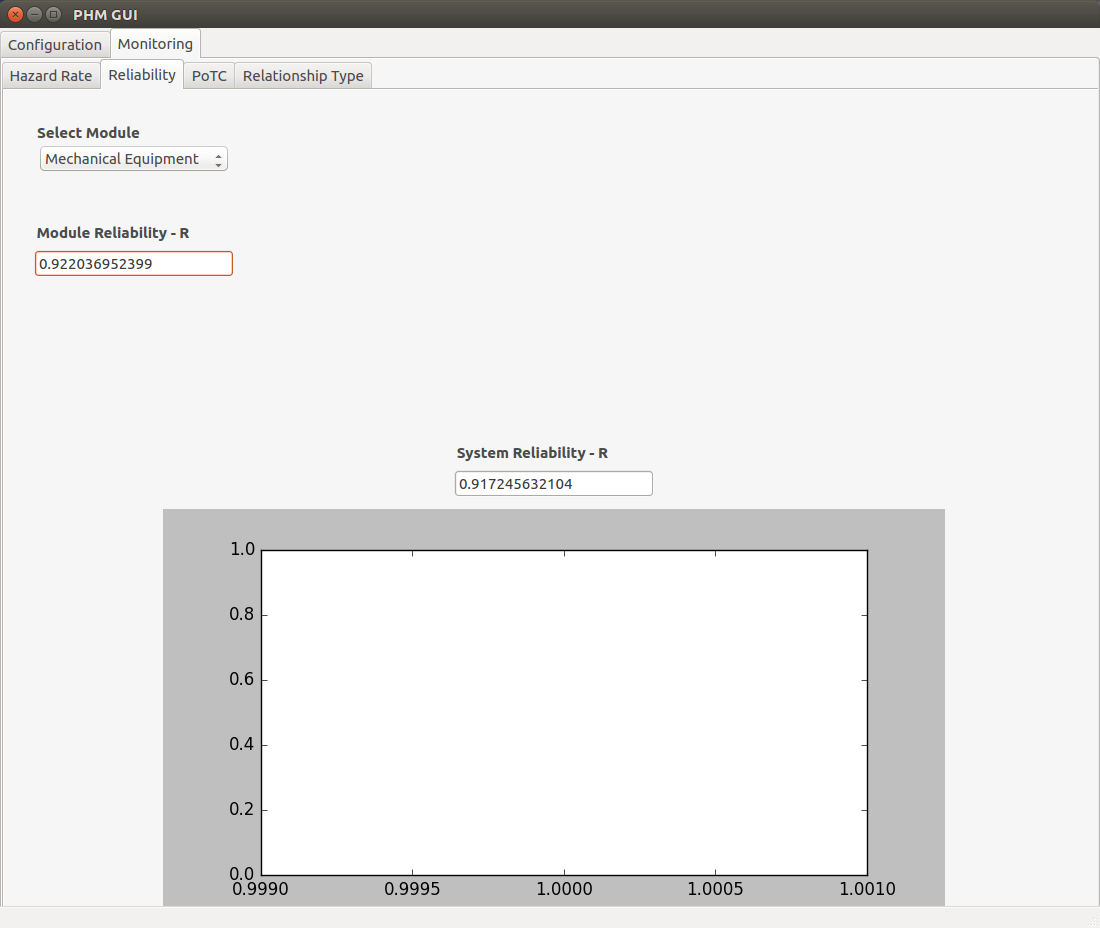The width and height of the screenshot is (1100, 928).
Task: Click inside the reliability plot area
Action: click(x=564, y=713)
